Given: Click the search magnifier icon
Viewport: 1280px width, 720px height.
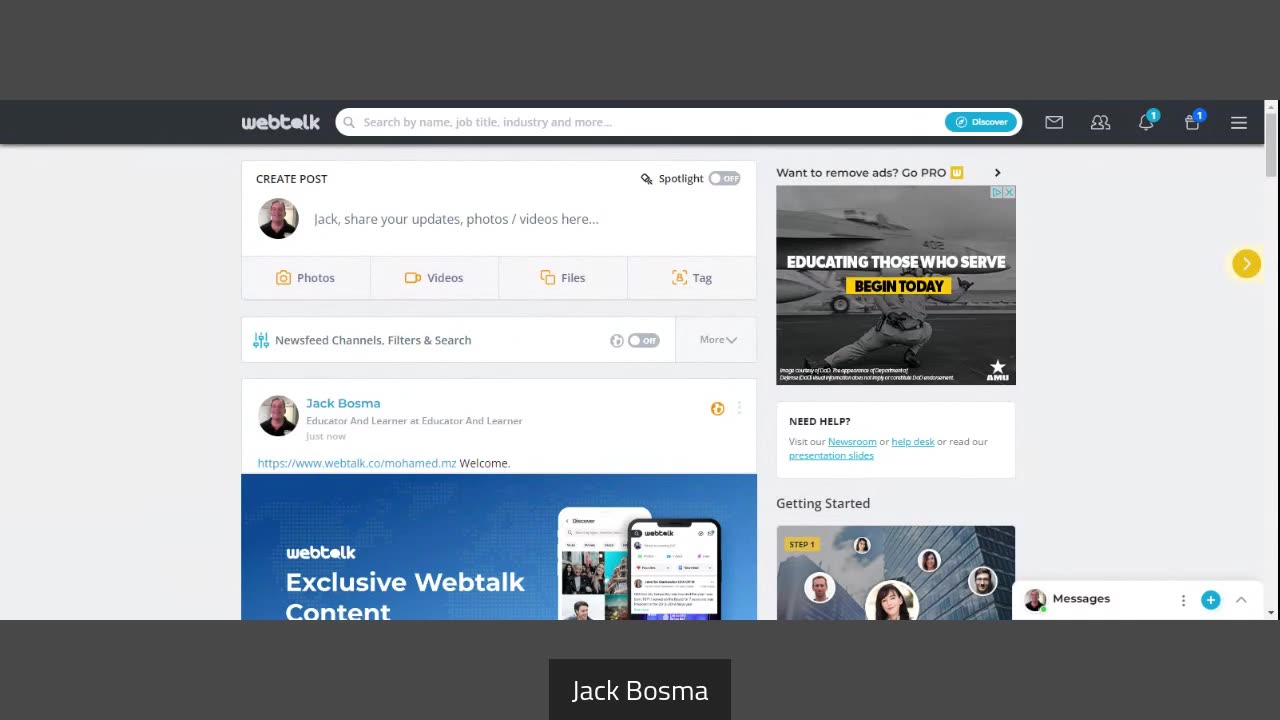Looking at the screenshot, I should coord(349,122).
